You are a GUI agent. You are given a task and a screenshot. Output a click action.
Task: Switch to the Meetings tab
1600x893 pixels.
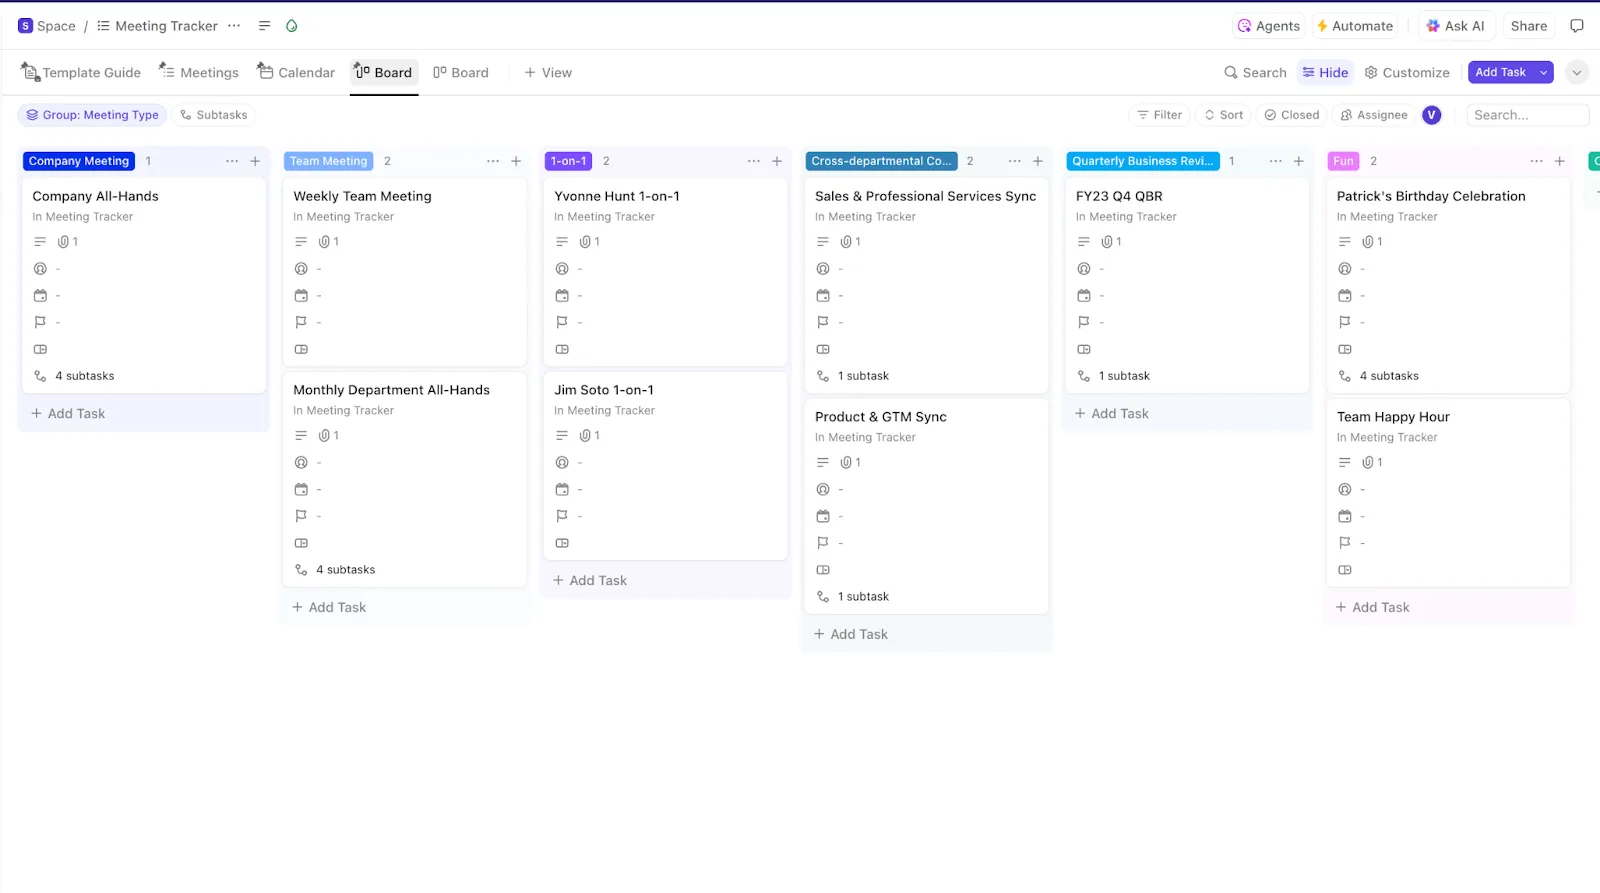coord(199,72)
